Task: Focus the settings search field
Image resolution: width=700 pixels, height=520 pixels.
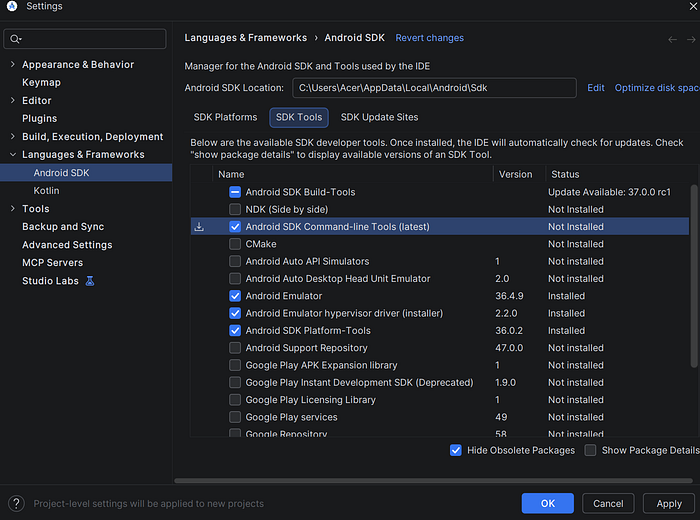Action: tap(85, 39)
